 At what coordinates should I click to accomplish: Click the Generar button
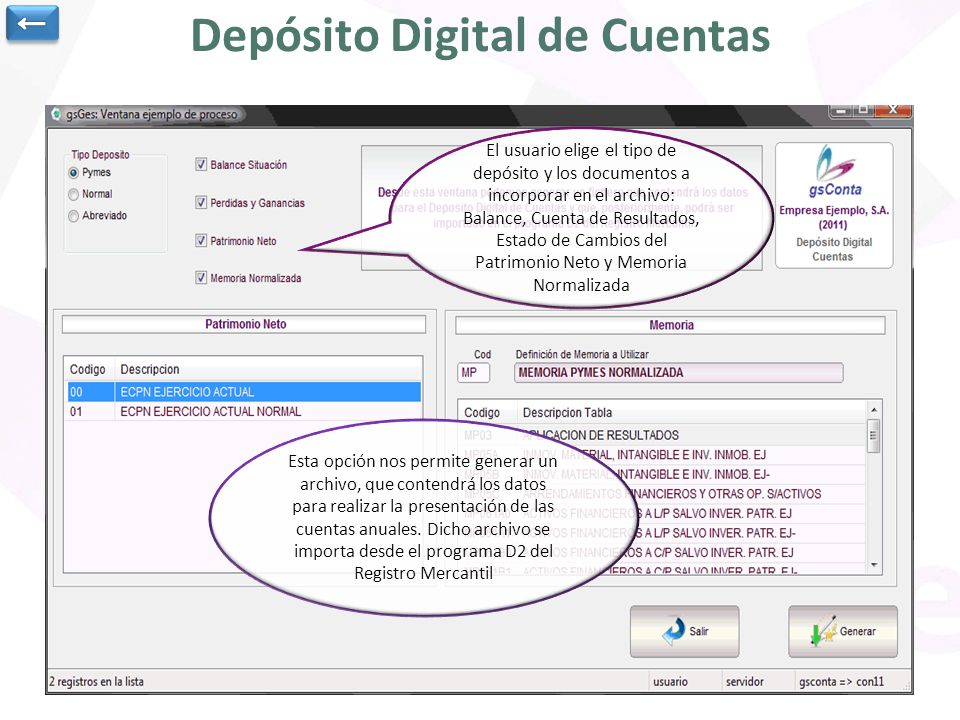point(843,631)
